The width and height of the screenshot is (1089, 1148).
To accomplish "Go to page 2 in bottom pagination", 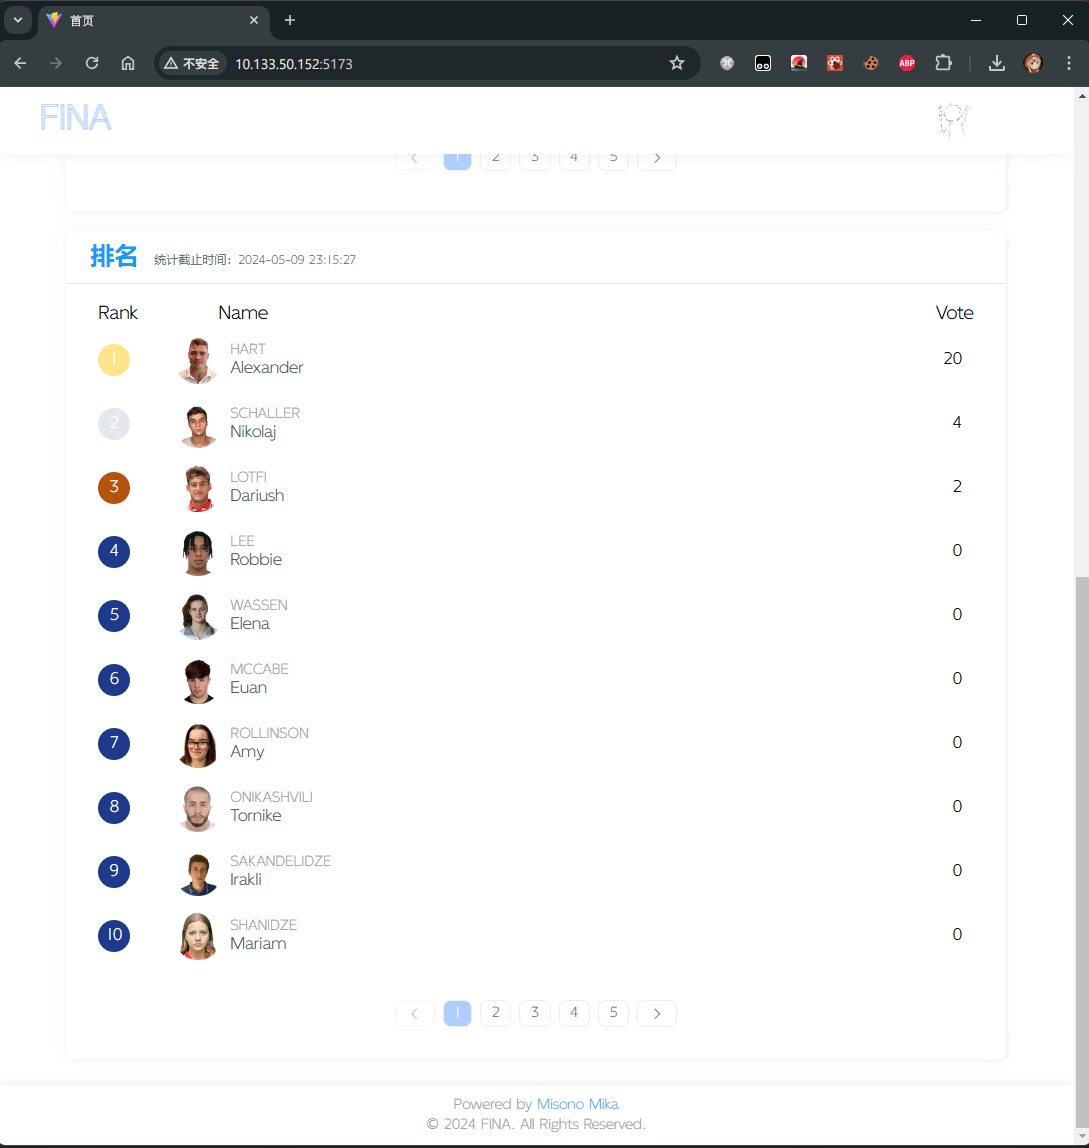I will [496, 1013].
